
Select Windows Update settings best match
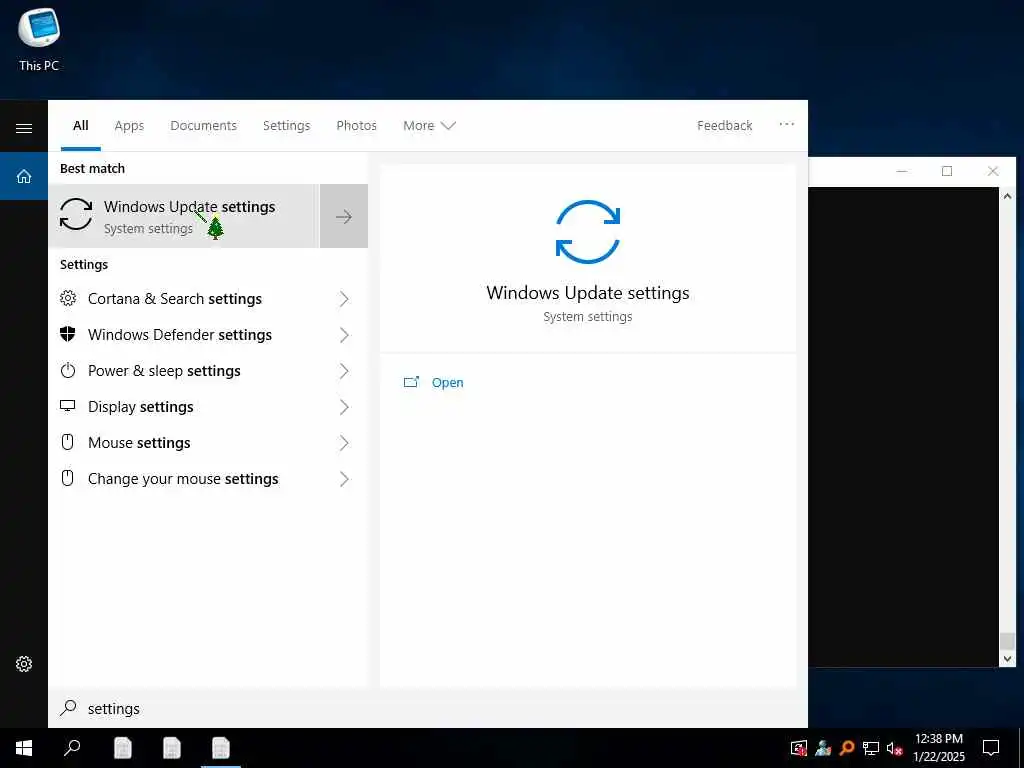coord(184,216)
